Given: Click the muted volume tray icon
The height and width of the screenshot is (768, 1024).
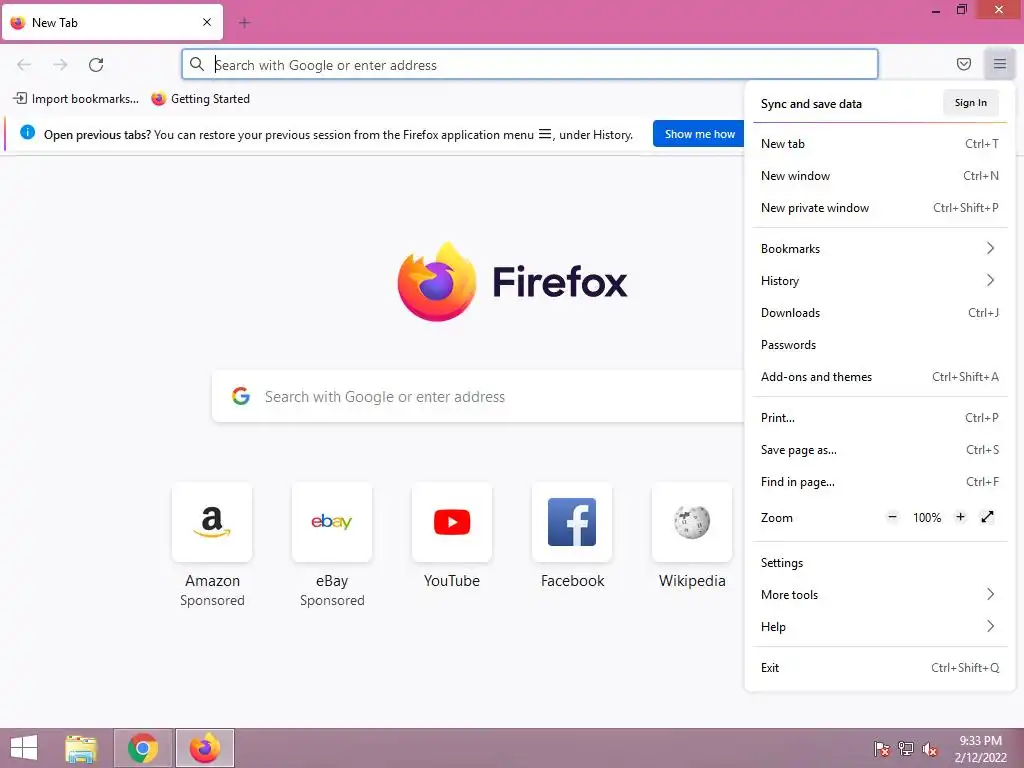Looking at the screenshot, I should (930, 749).
